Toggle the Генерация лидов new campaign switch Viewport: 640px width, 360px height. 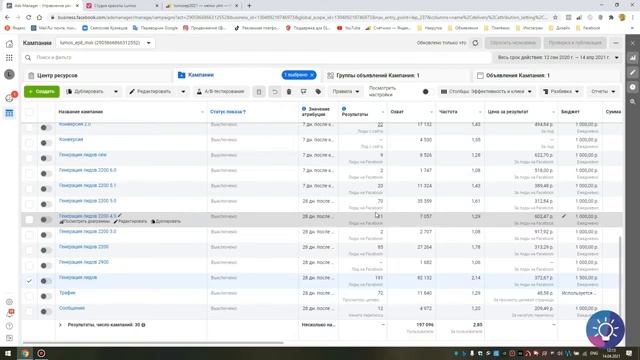[x=46, y=158]
